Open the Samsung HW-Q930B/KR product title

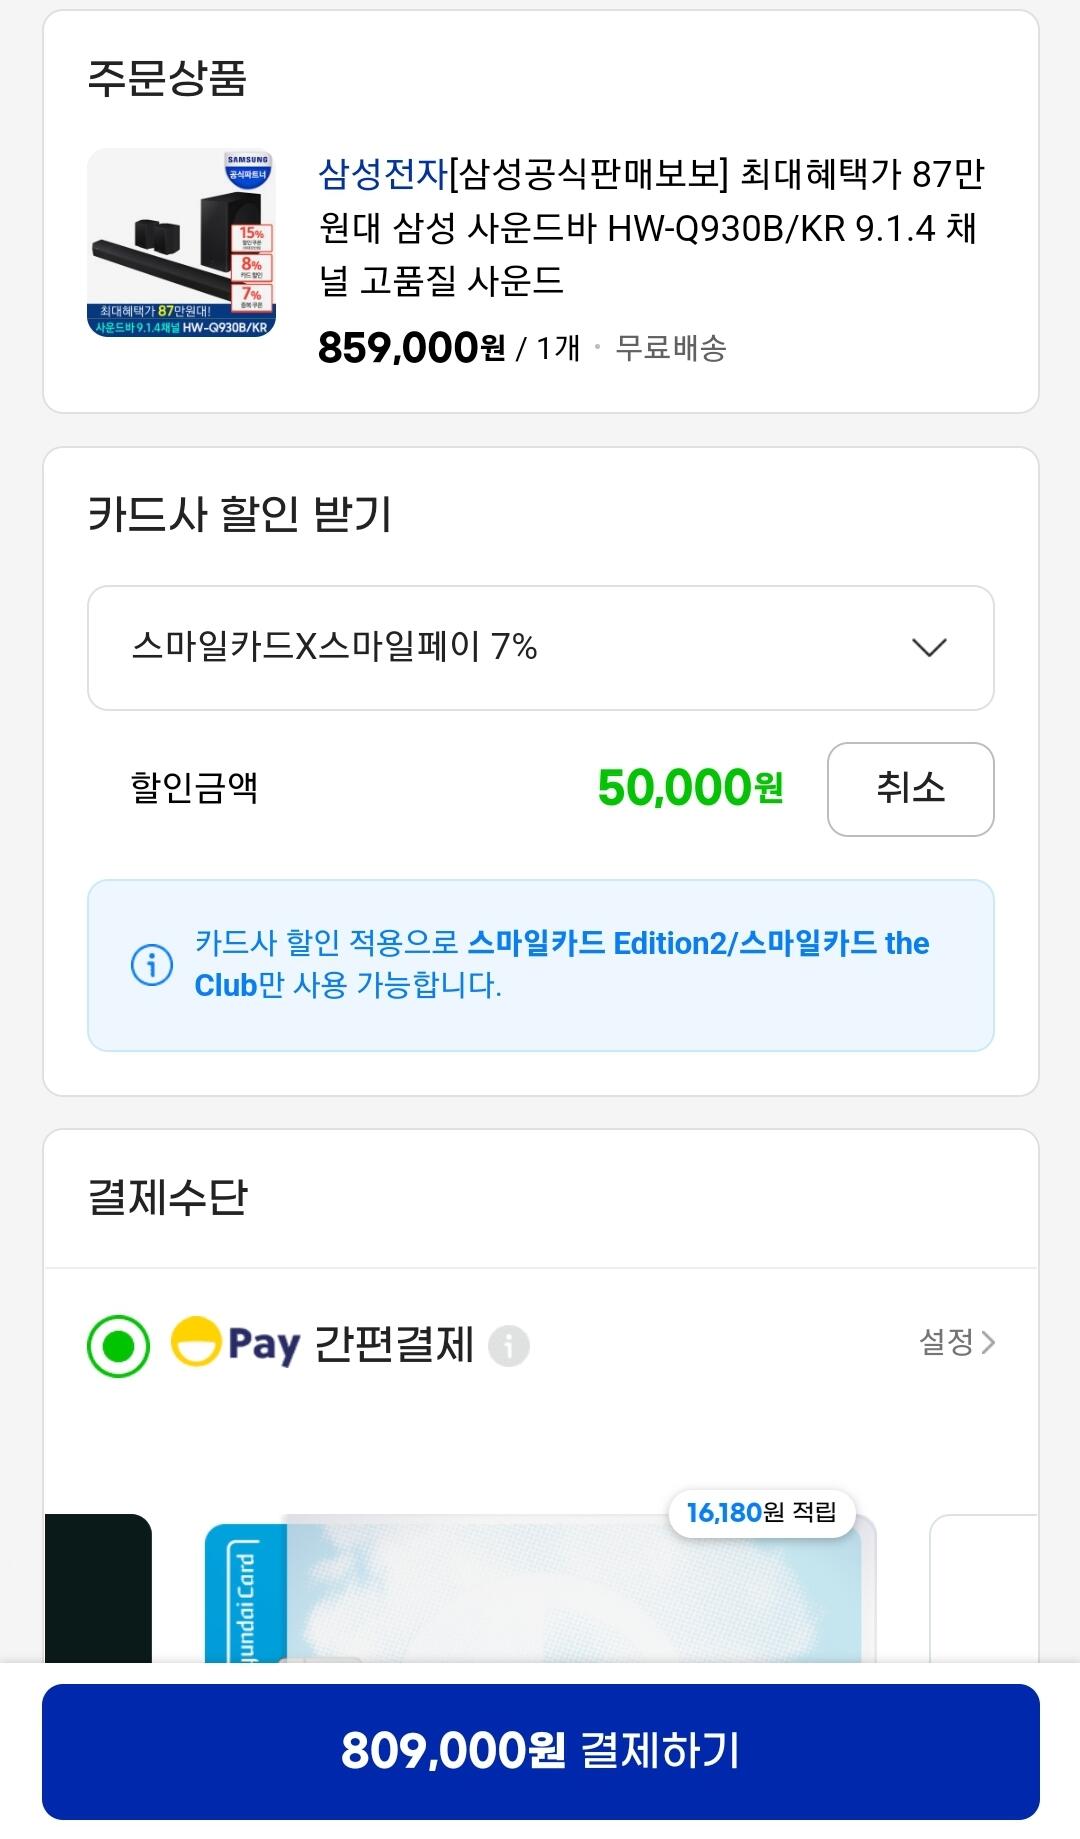click(650, 228)
